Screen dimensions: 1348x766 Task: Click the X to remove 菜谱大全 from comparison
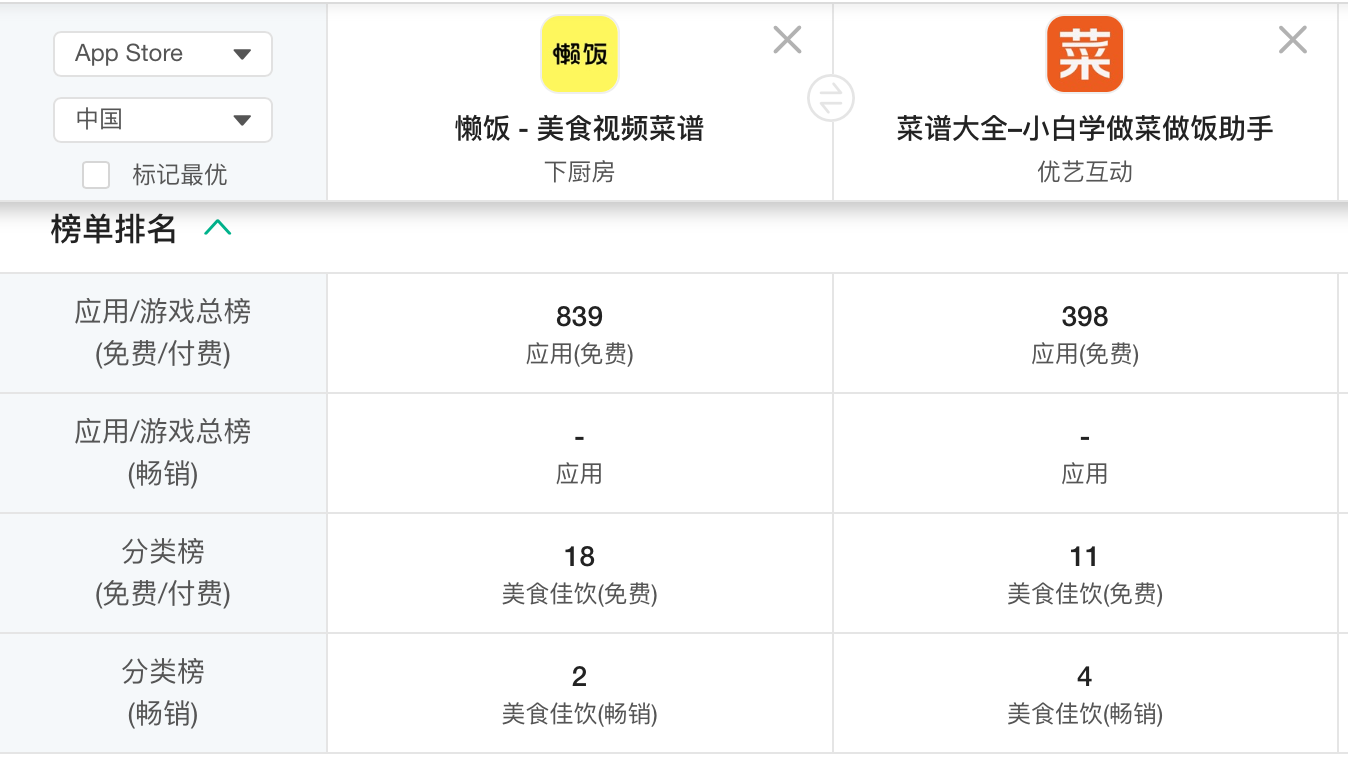[1292, 39]
